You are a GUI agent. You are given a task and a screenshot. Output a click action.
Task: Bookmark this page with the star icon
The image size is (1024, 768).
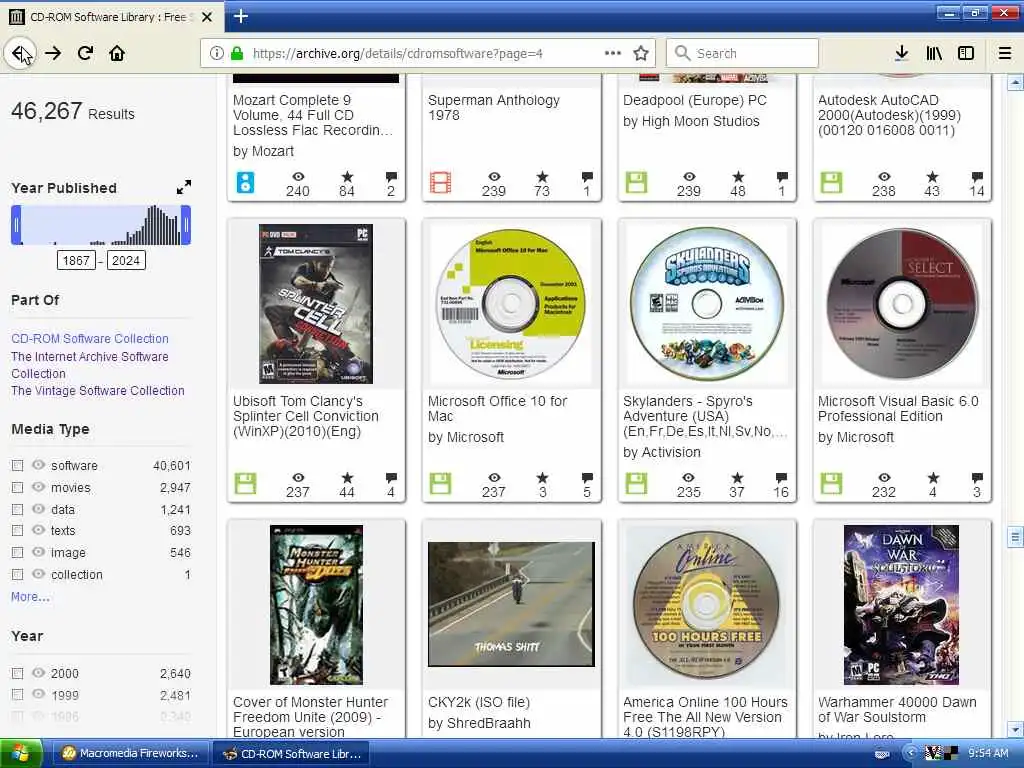(641, 54)
